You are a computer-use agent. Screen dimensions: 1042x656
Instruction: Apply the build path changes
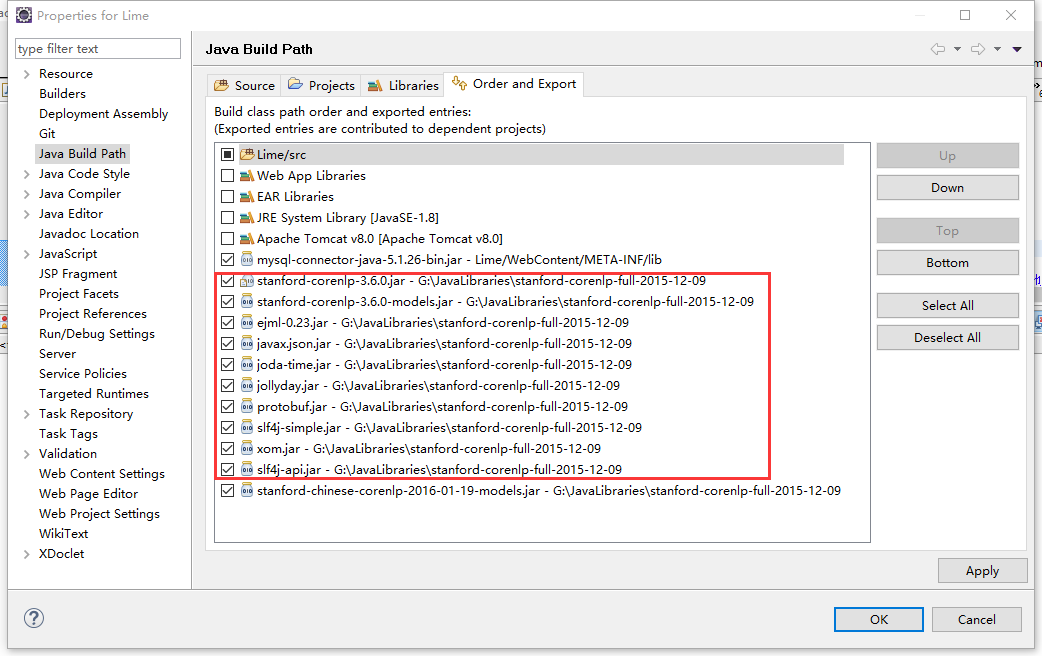pos(982,570)
